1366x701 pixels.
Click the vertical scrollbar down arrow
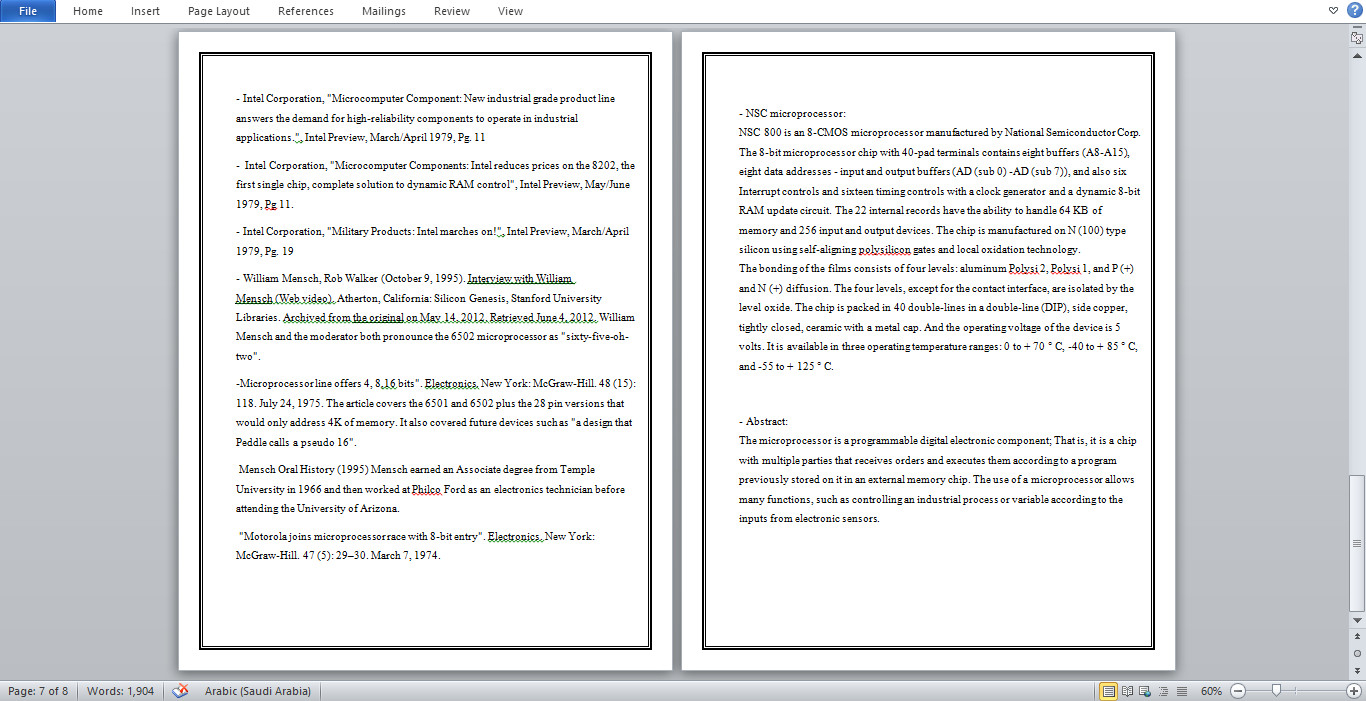pos(1356,620)
